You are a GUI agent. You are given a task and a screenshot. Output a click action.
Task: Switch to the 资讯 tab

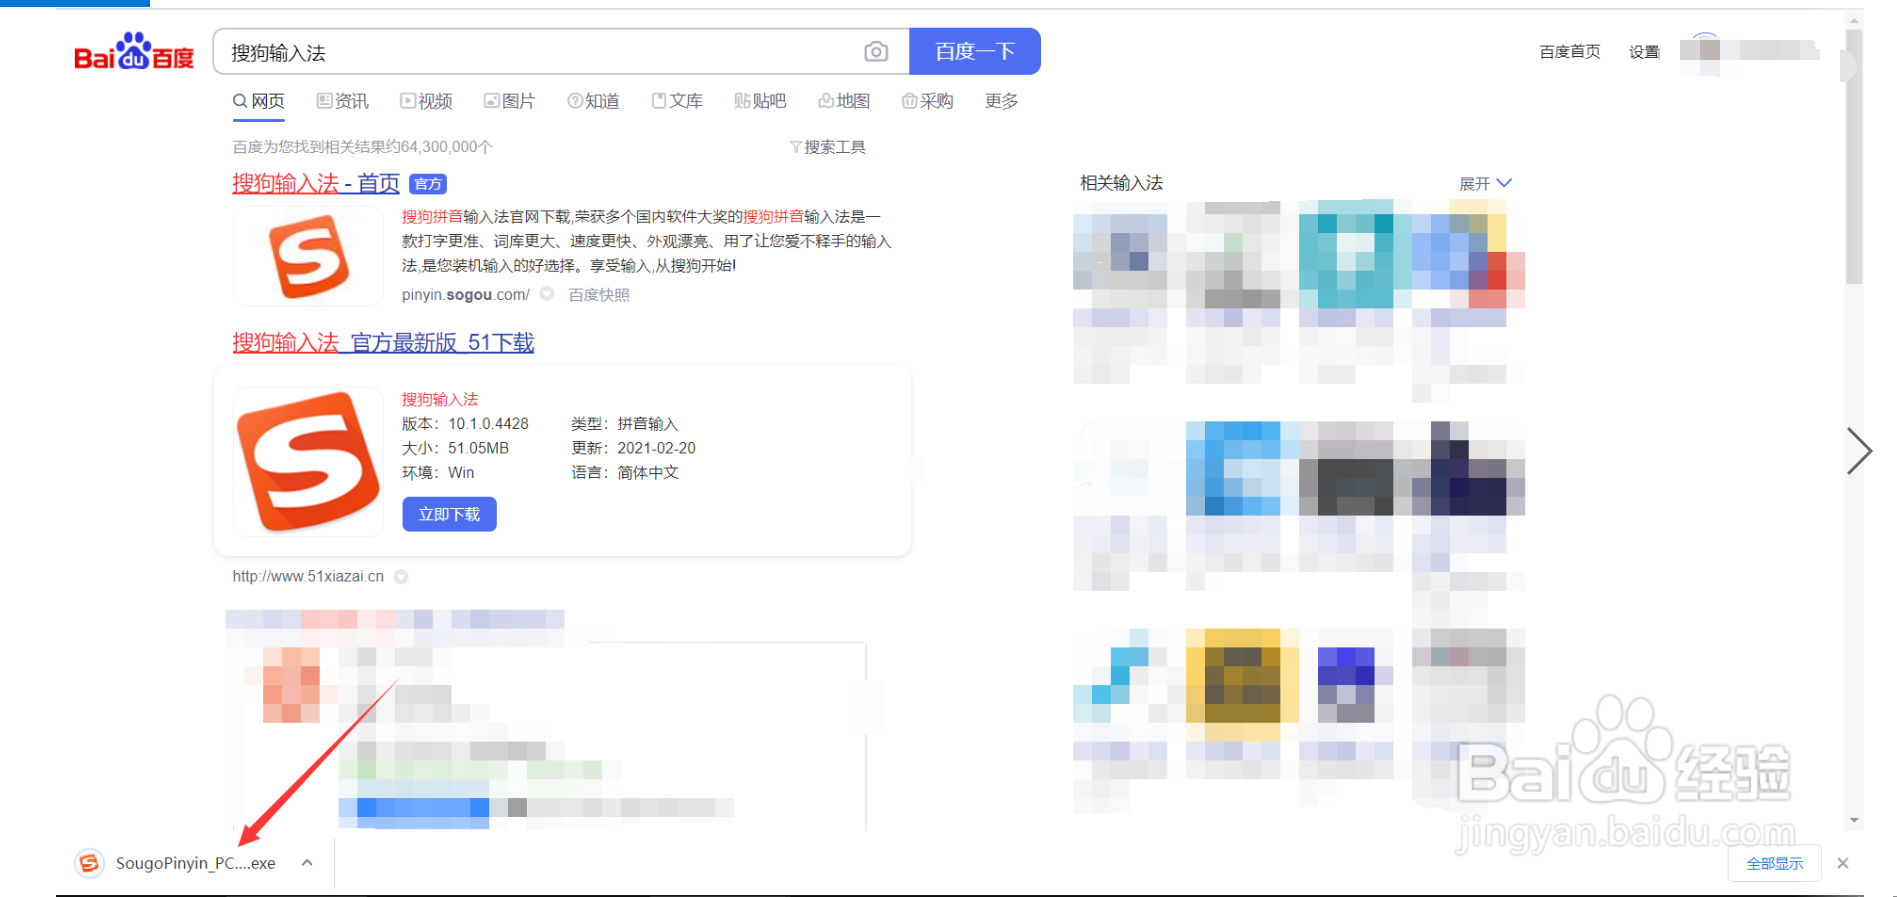click(343, 101)
